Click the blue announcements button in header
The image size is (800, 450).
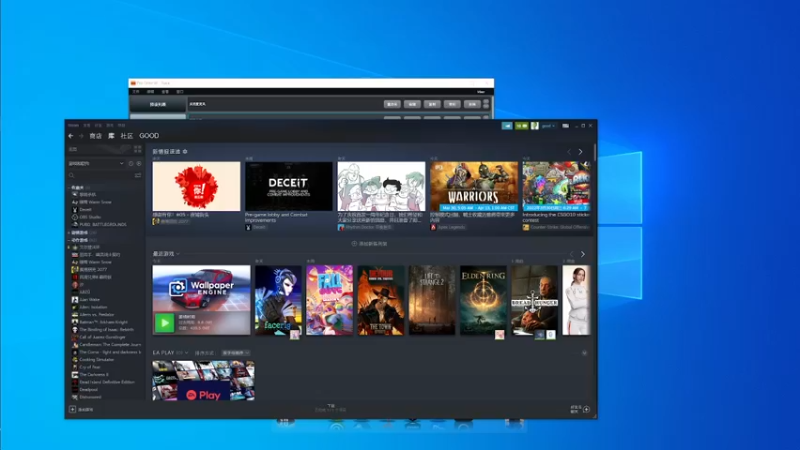point(507,126)
